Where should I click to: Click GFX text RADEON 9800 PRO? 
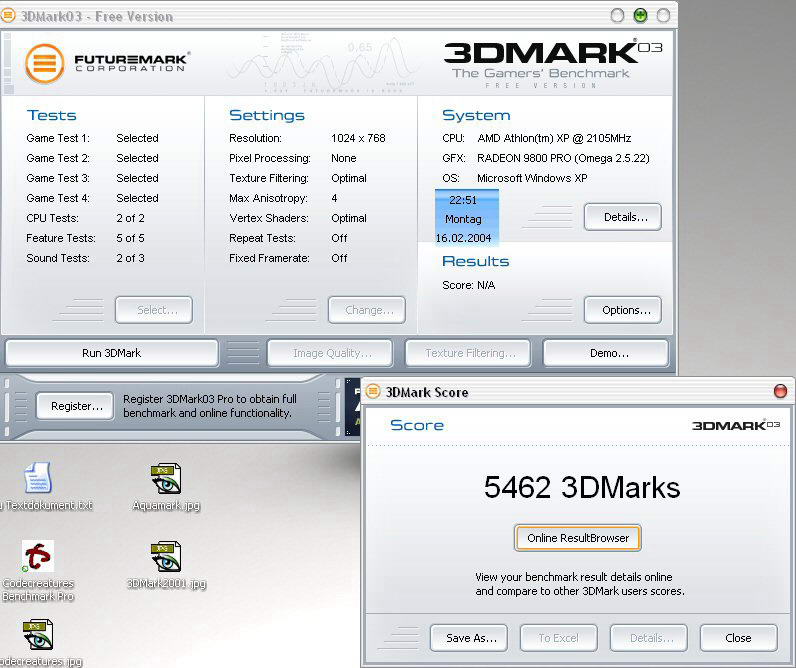(x=563, y=158)
